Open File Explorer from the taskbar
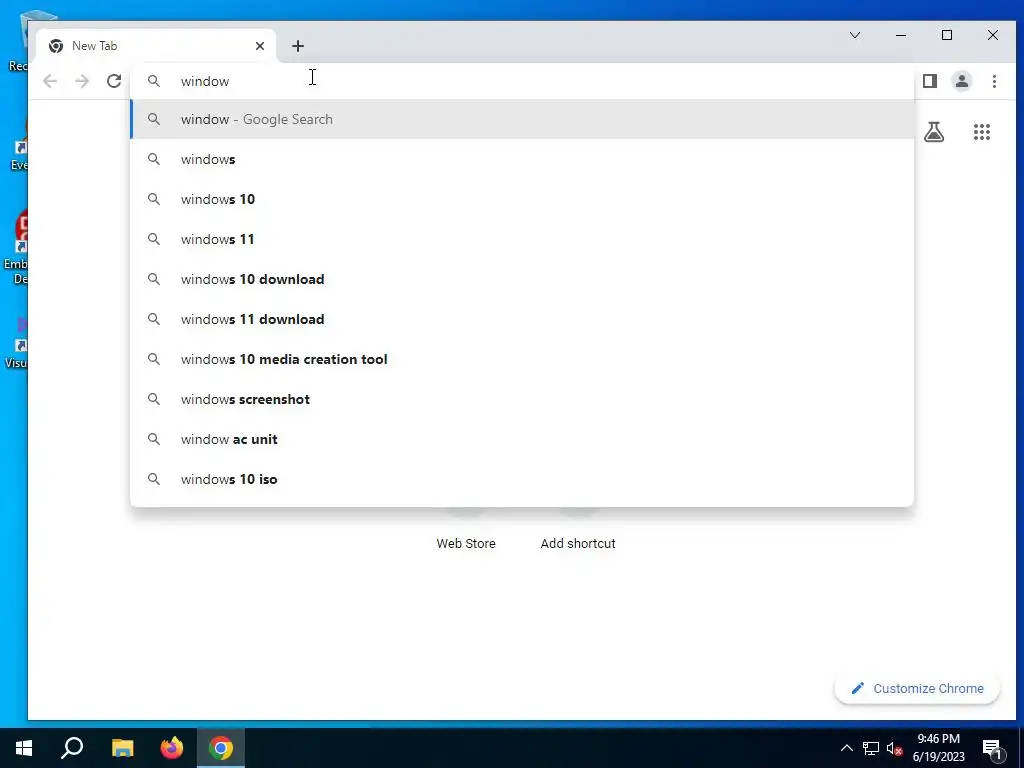Screen dimensions: 1024x768 tap(122, 748)
